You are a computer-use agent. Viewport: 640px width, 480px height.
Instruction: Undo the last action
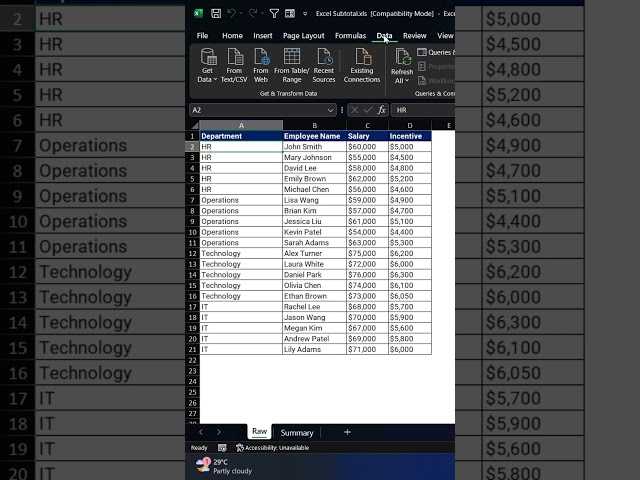(231, 13)
